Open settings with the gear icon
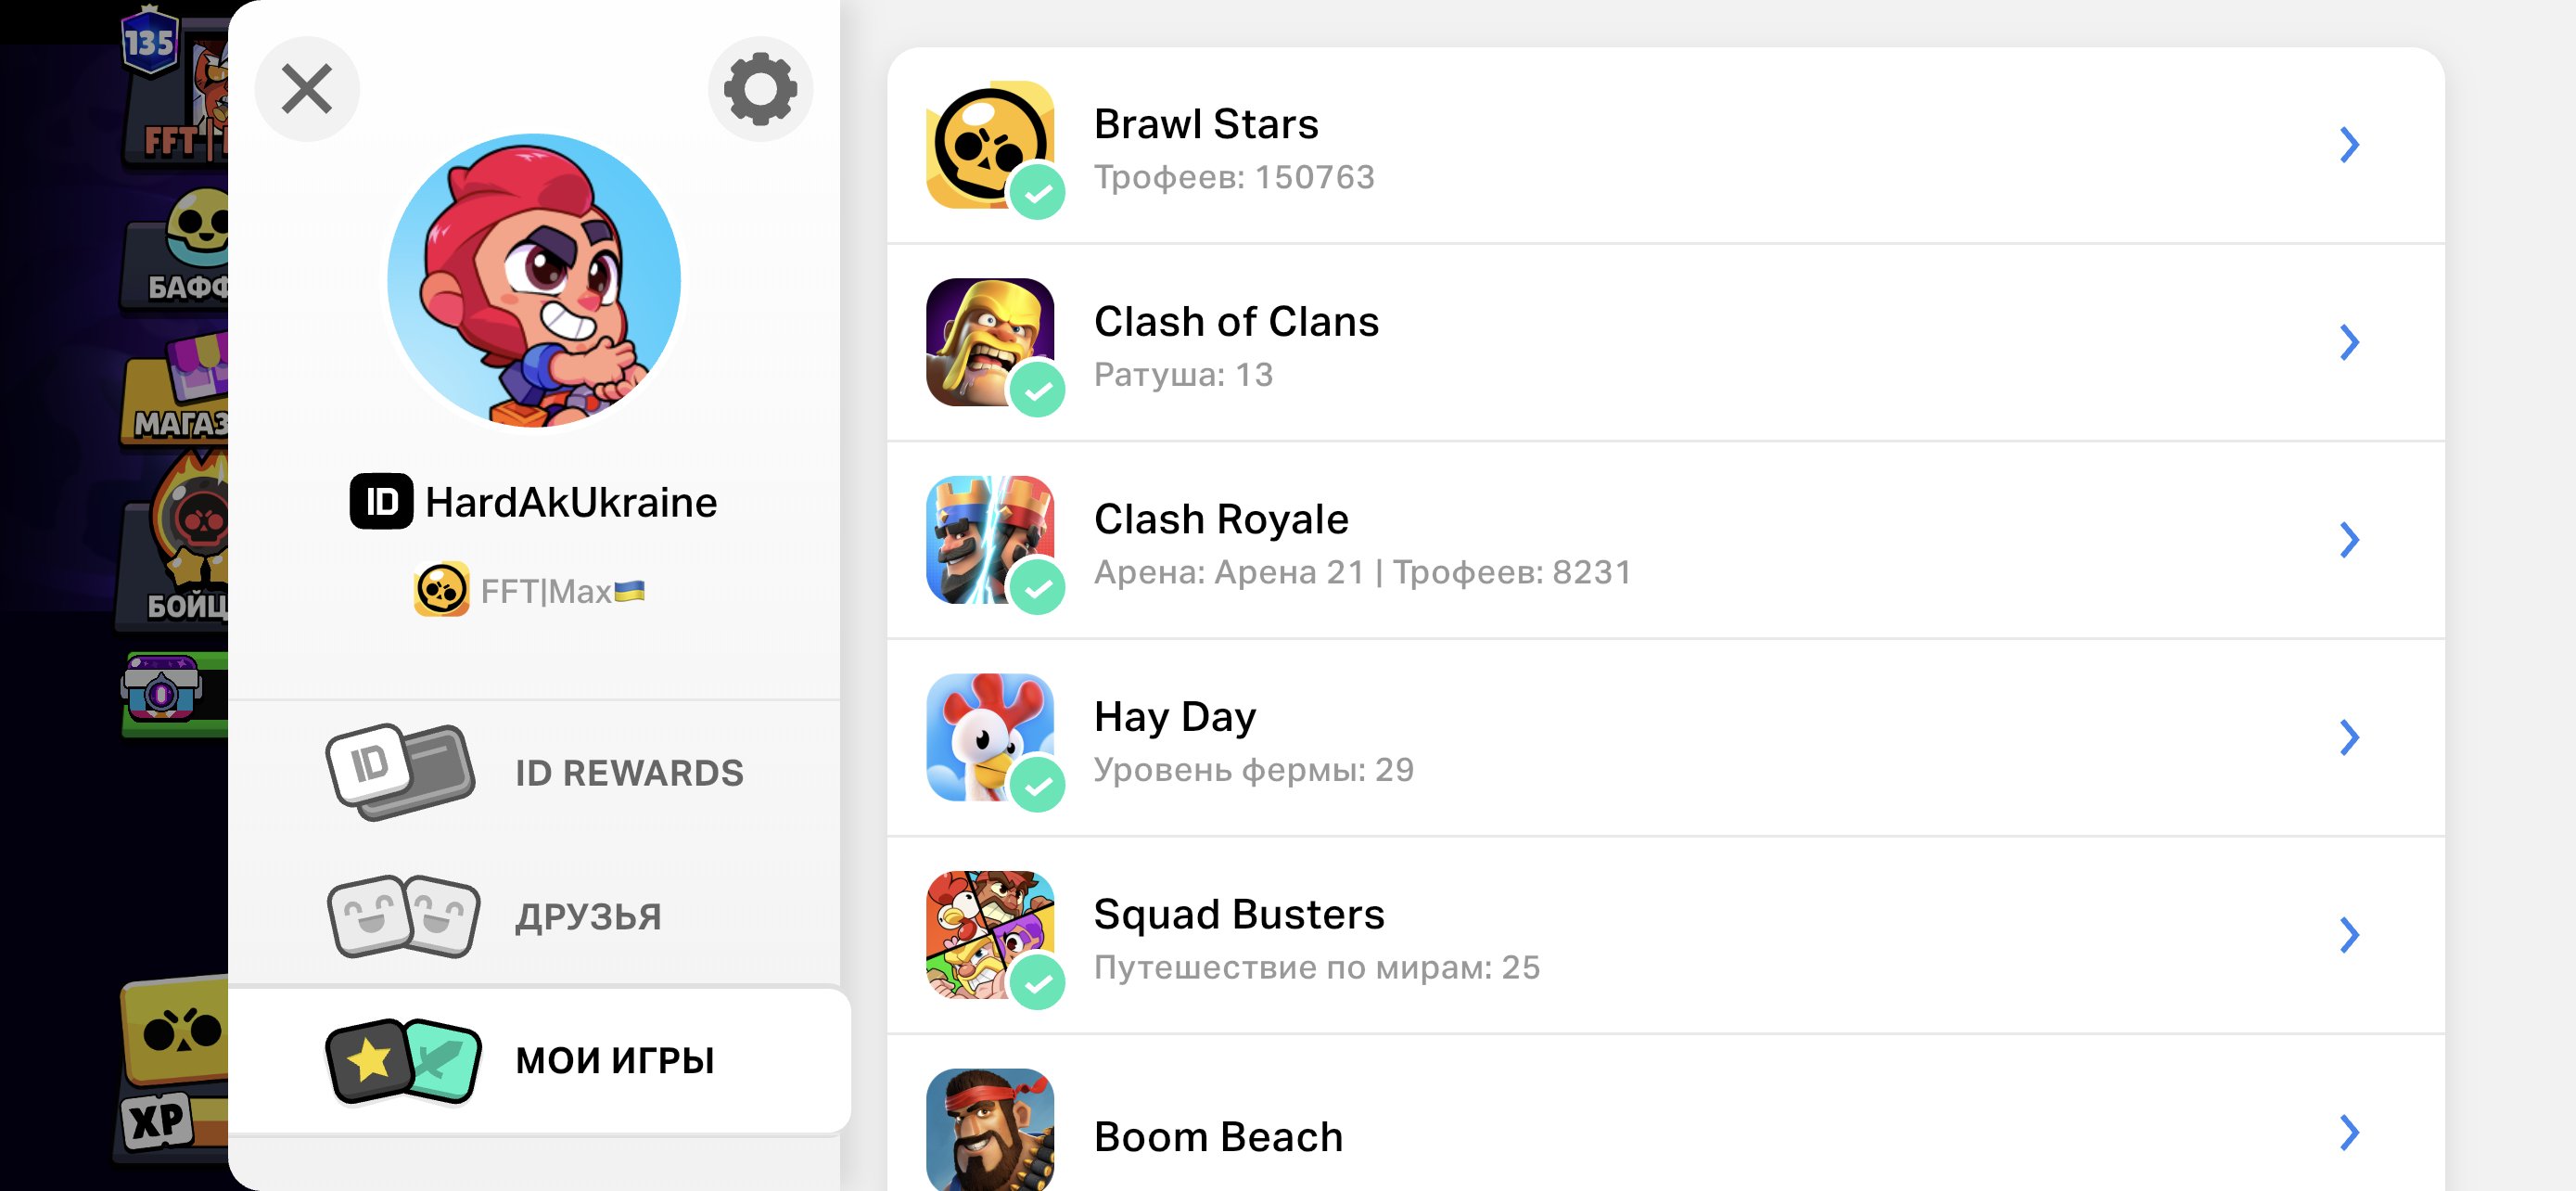2576x1191 pixels. (x=760, y=89)
